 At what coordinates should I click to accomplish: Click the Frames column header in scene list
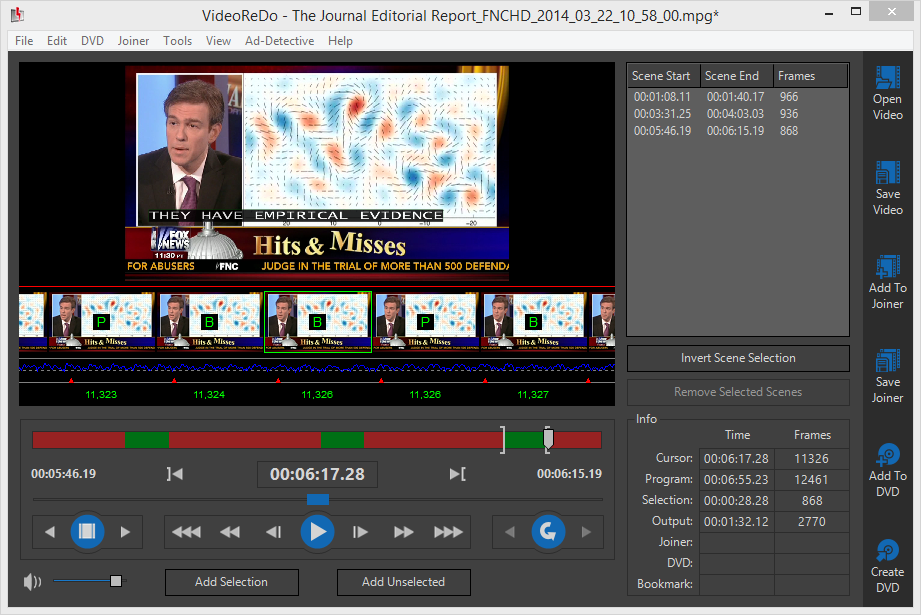[x=810, y=76]
